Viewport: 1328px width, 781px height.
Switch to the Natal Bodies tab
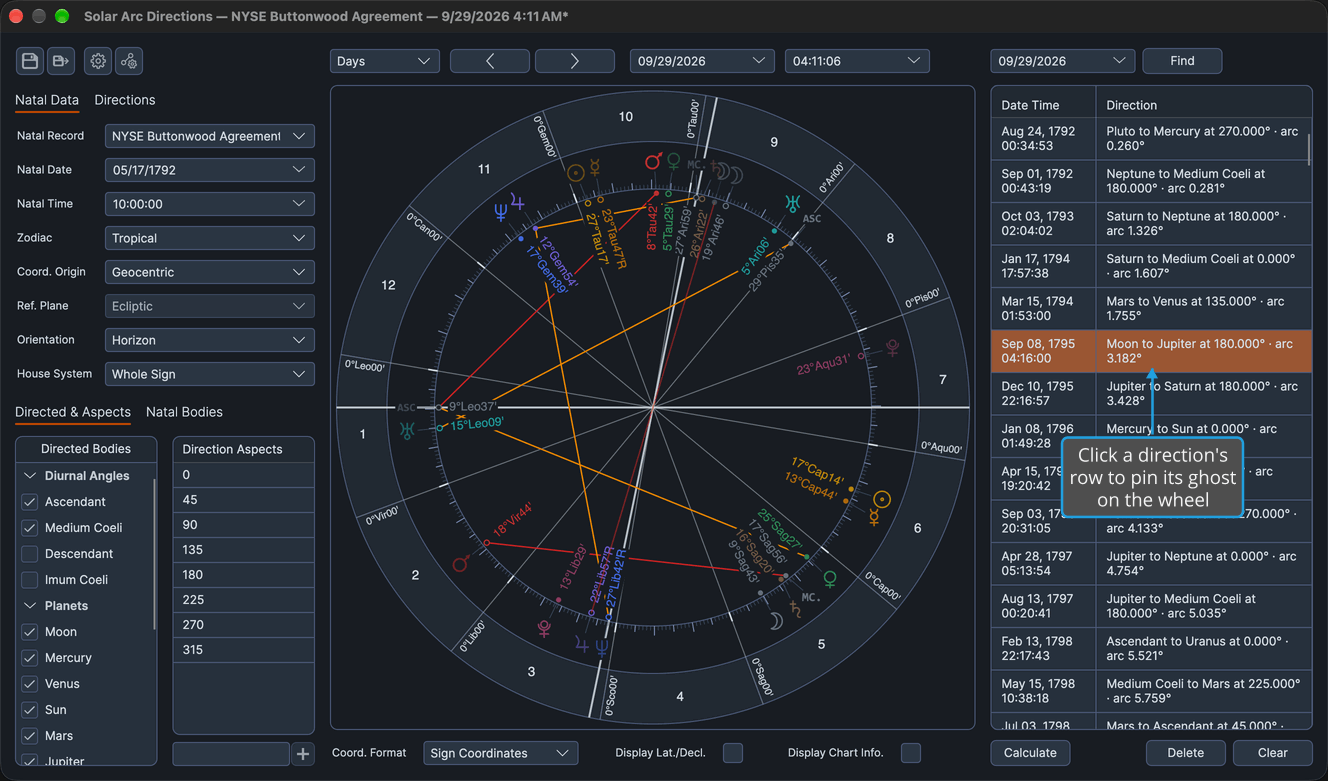[184, 412]
